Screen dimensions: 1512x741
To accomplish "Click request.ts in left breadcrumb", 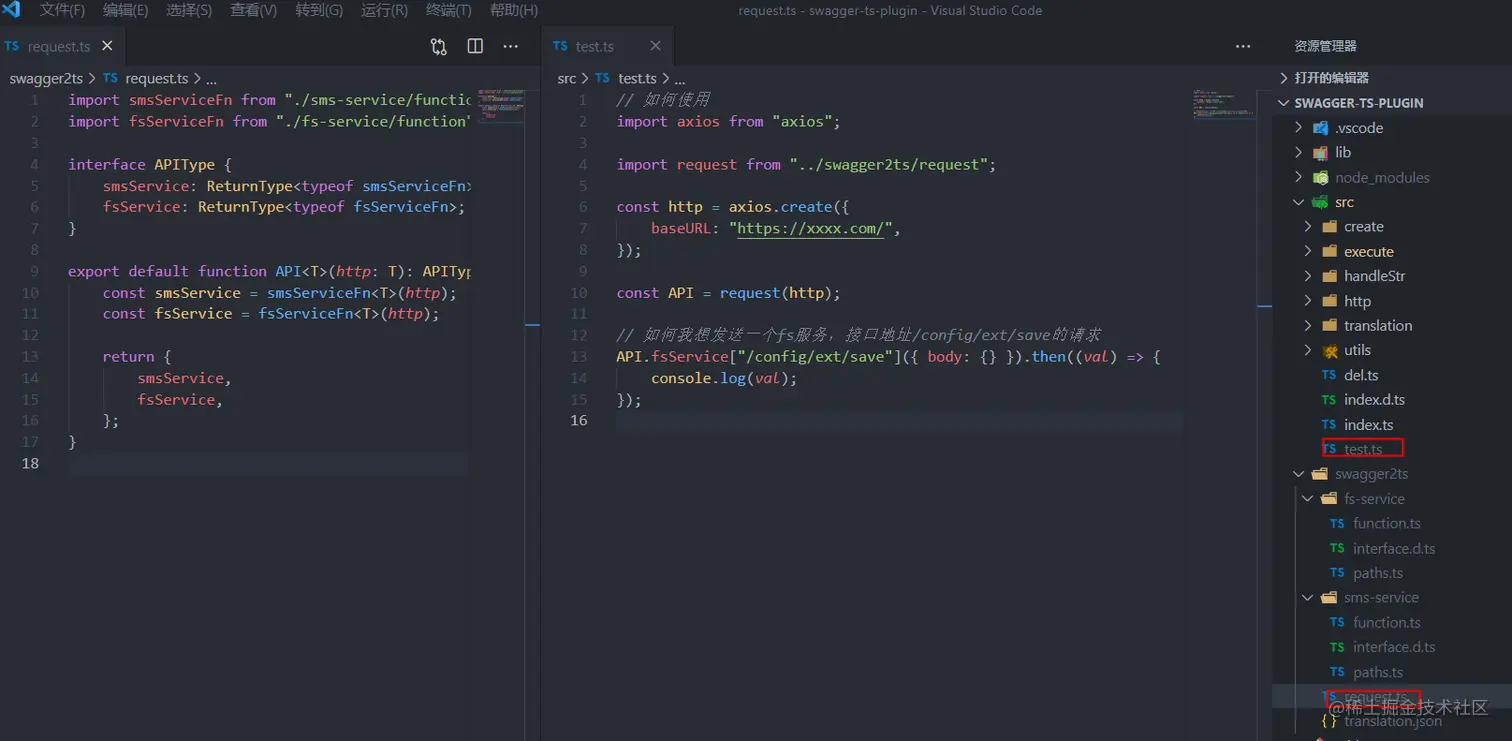I will tap(156, 78).
